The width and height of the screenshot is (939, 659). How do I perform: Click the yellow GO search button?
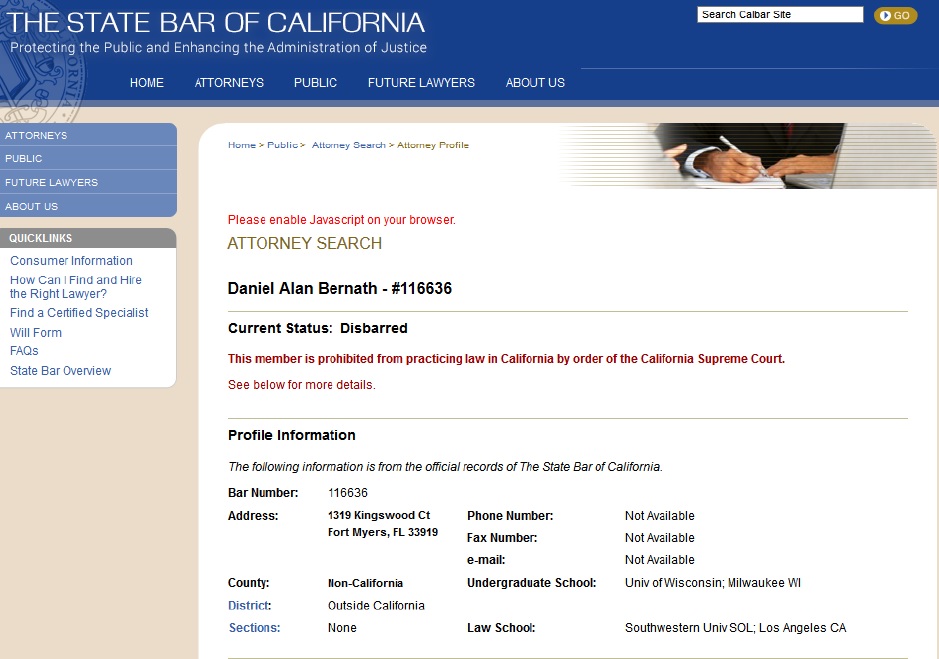click(894, 15)
